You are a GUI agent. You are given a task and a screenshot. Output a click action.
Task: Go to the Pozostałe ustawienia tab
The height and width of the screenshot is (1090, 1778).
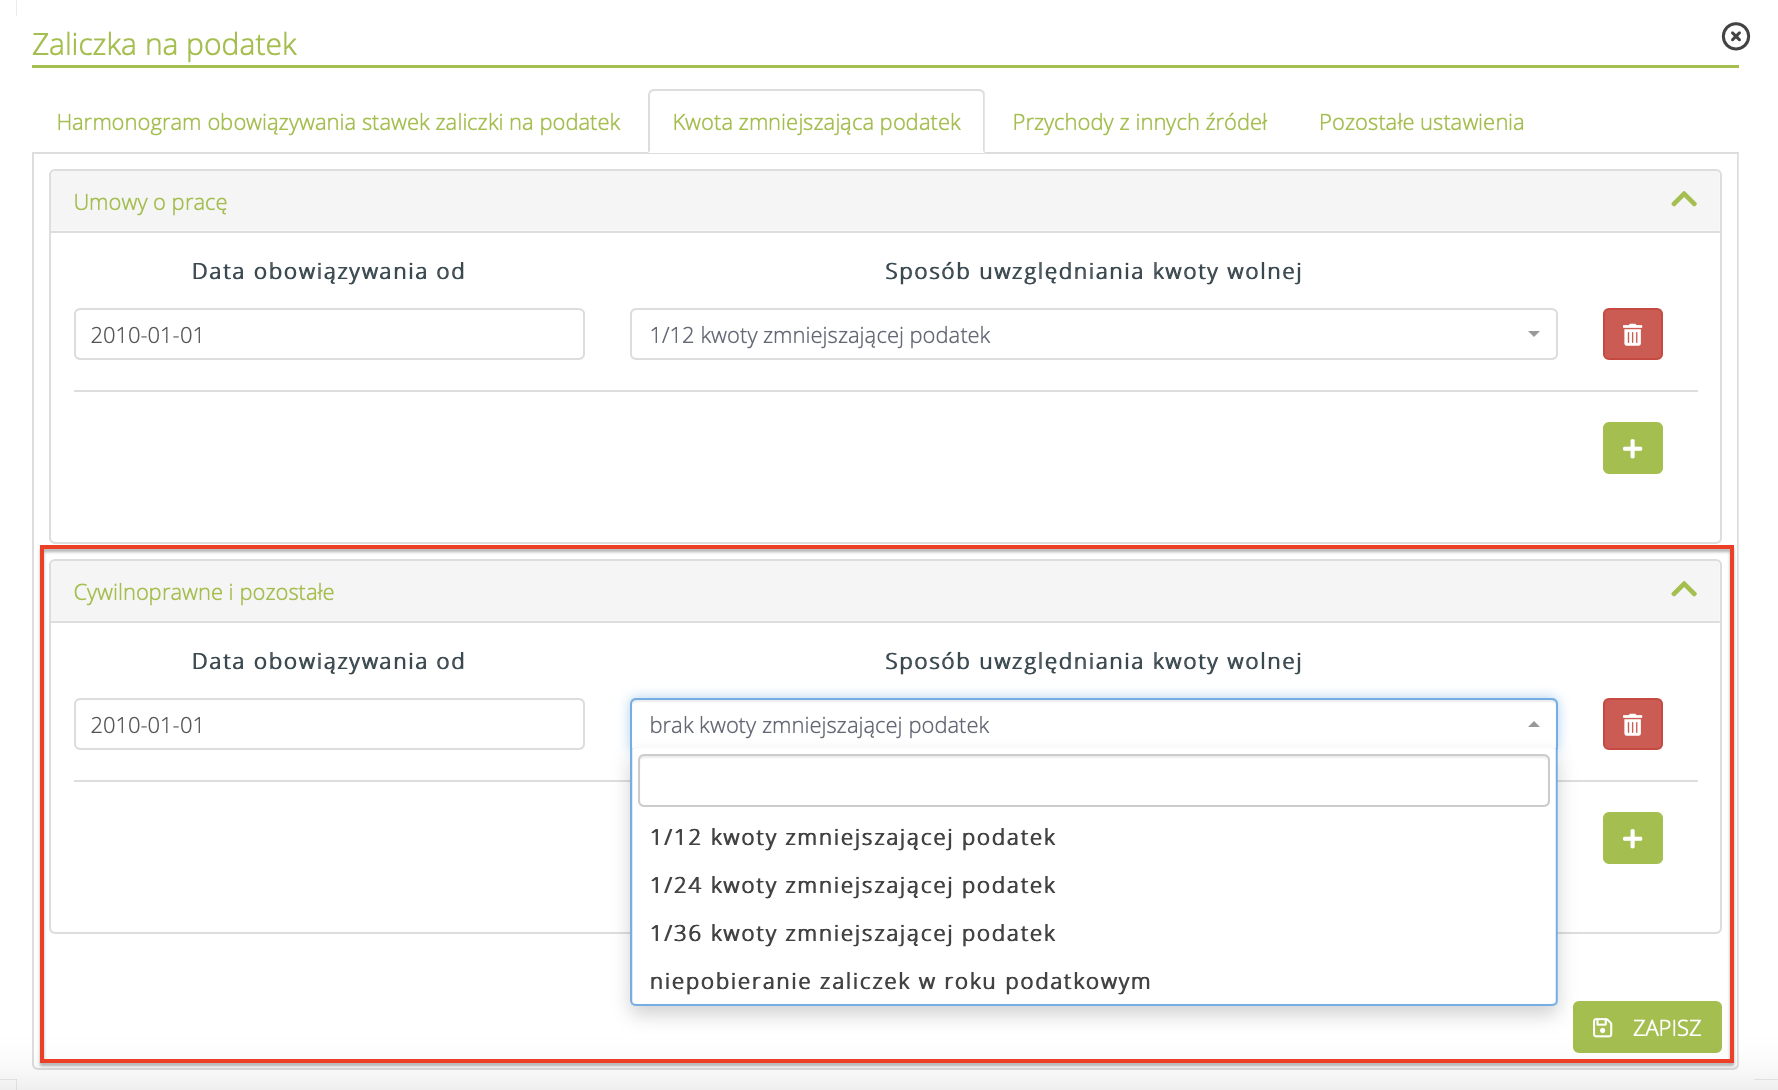1420,122
